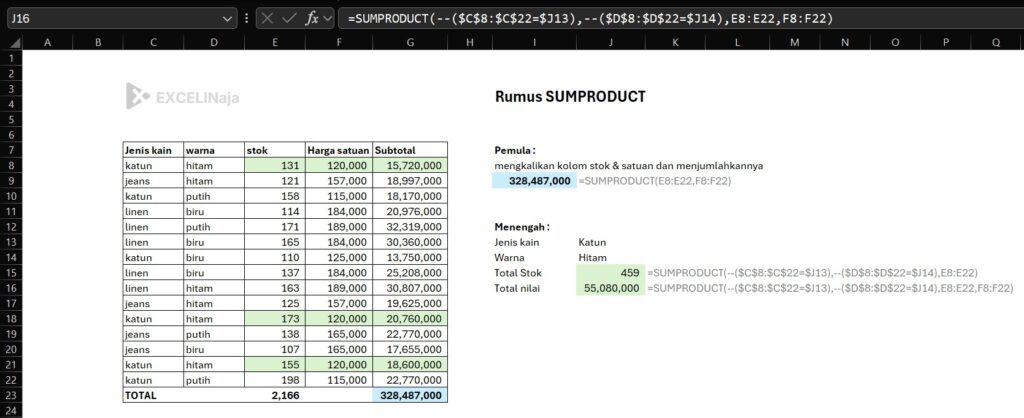Screen dimensions: 1024x418
Task: Click the 'Hitam' criteria cell
Action: 611,257
